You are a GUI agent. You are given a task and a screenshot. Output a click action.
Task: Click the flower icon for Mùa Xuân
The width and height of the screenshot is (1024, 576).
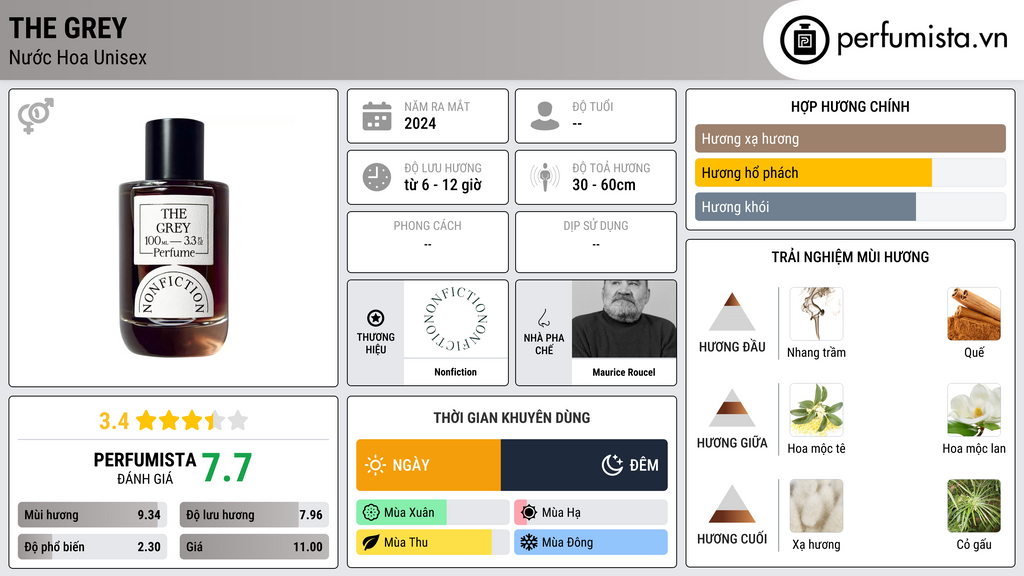(371, 513)
